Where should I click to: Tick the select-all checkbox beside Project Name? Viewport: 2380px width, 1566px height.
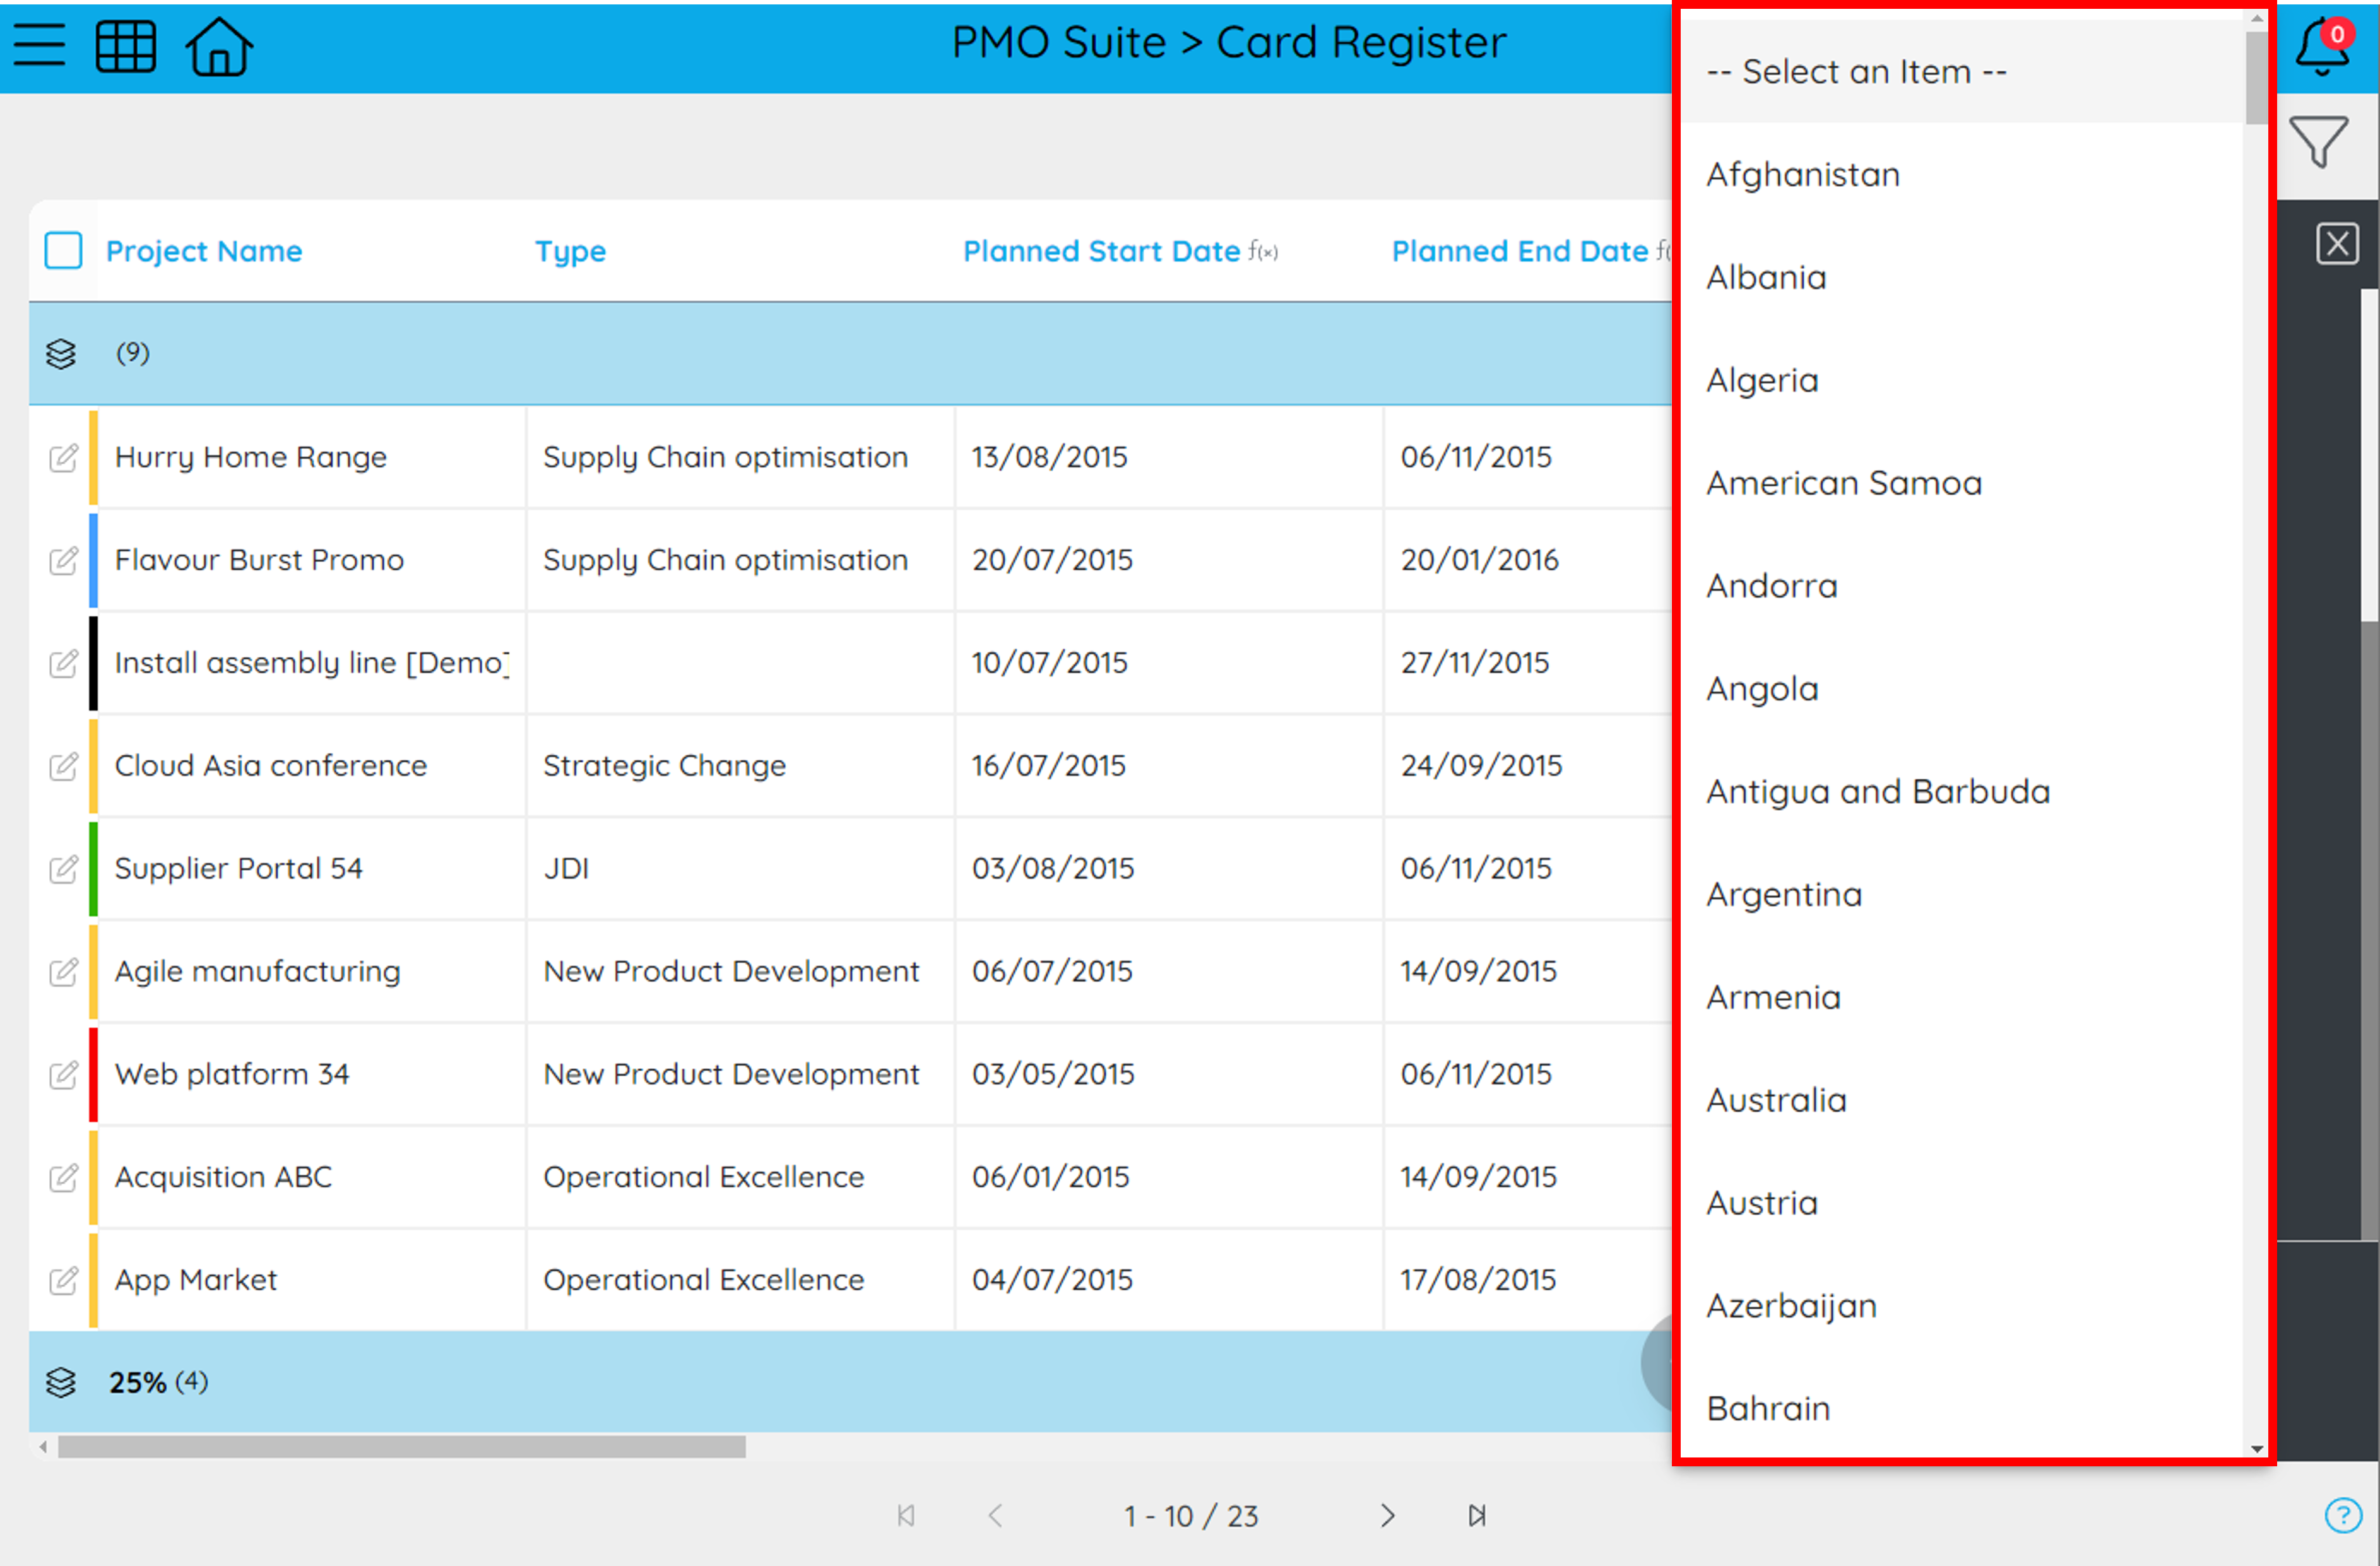(63, 251)
